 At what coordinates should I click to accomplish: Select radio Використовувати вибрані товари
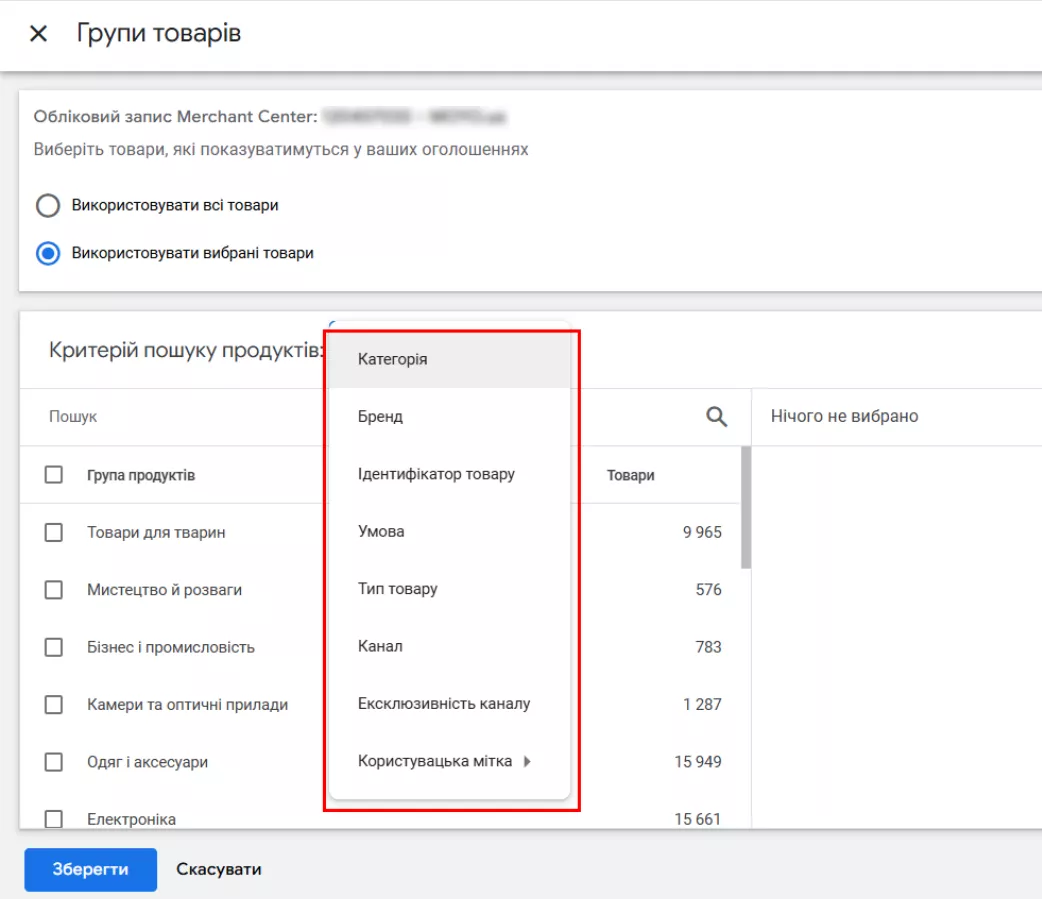tap(48, 254)
